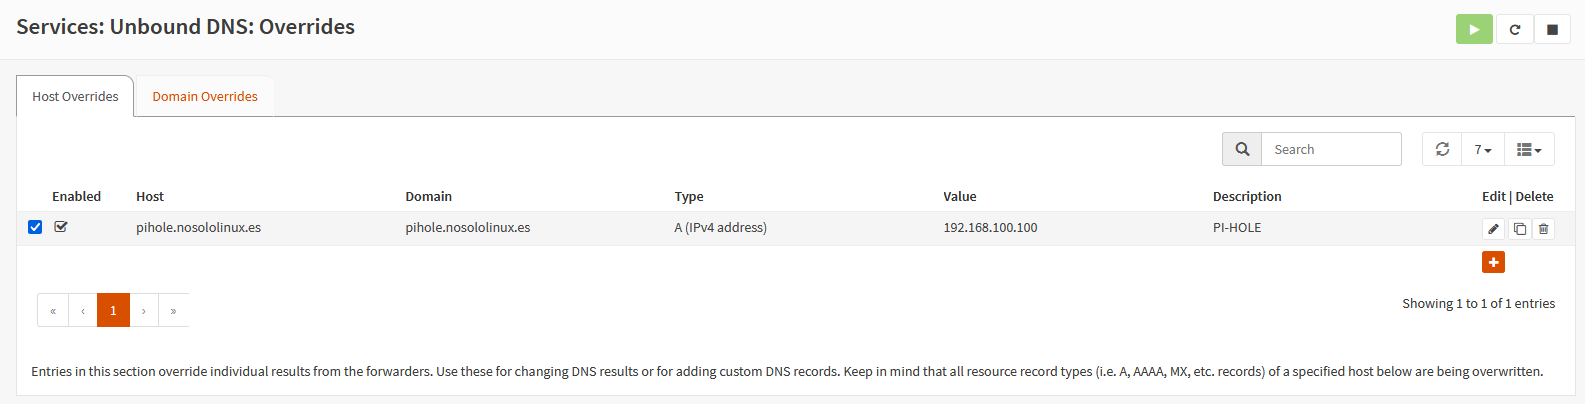The height and width of the screenshot is (404, 1585).
Task: Go to page 1 of results
Action: (113, 310)
